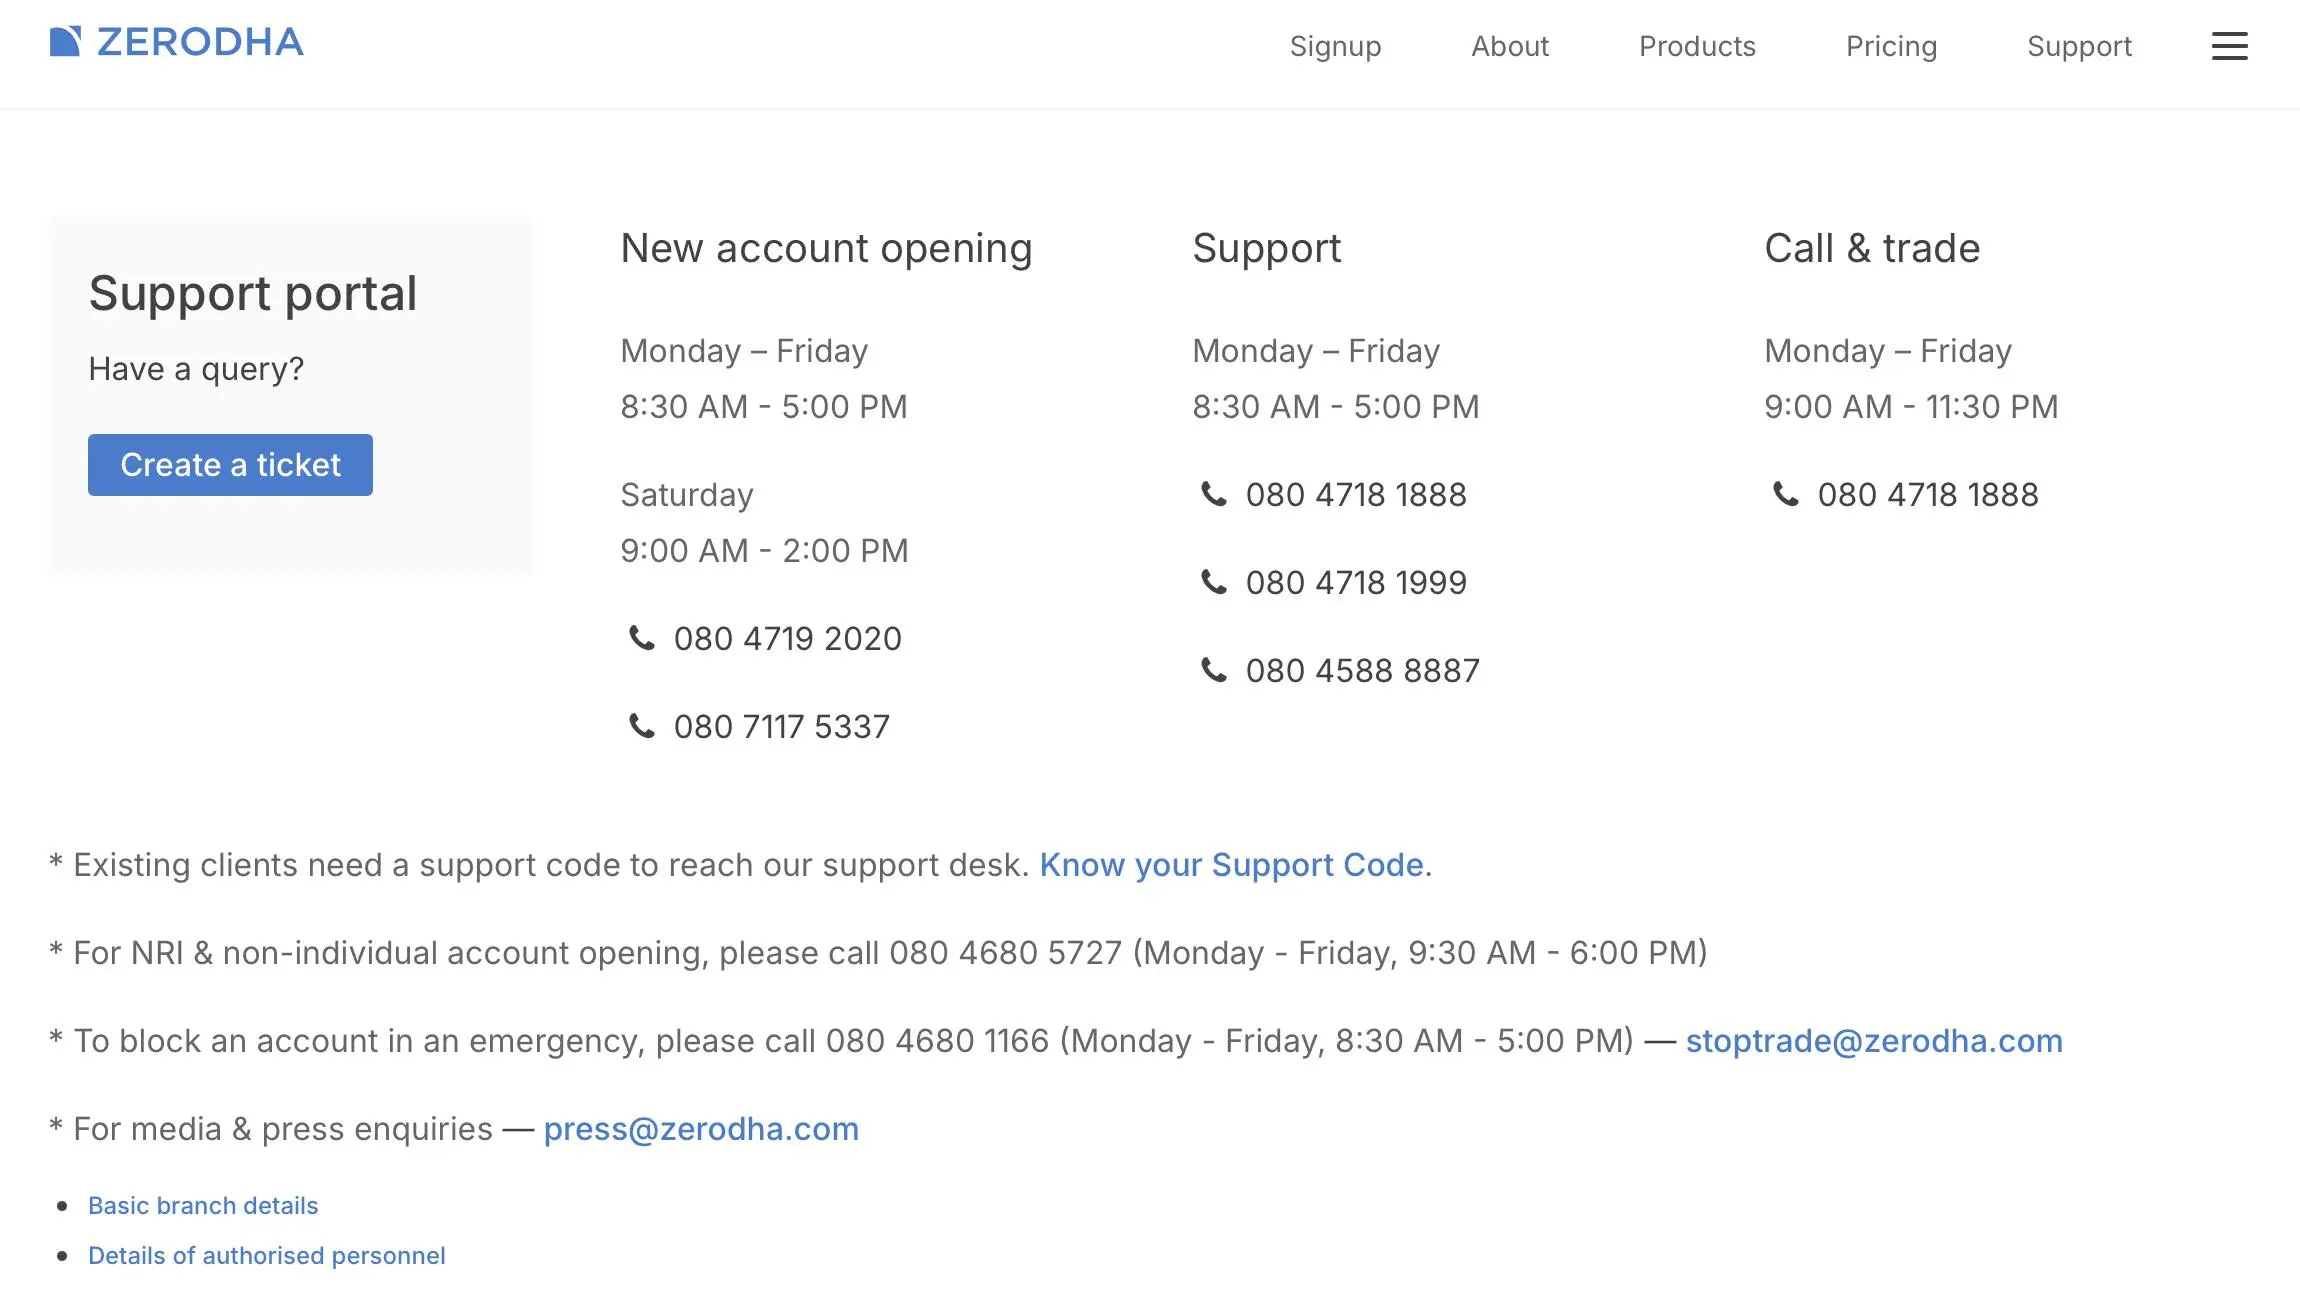Click the Create a ticket button

pos(230,465)
